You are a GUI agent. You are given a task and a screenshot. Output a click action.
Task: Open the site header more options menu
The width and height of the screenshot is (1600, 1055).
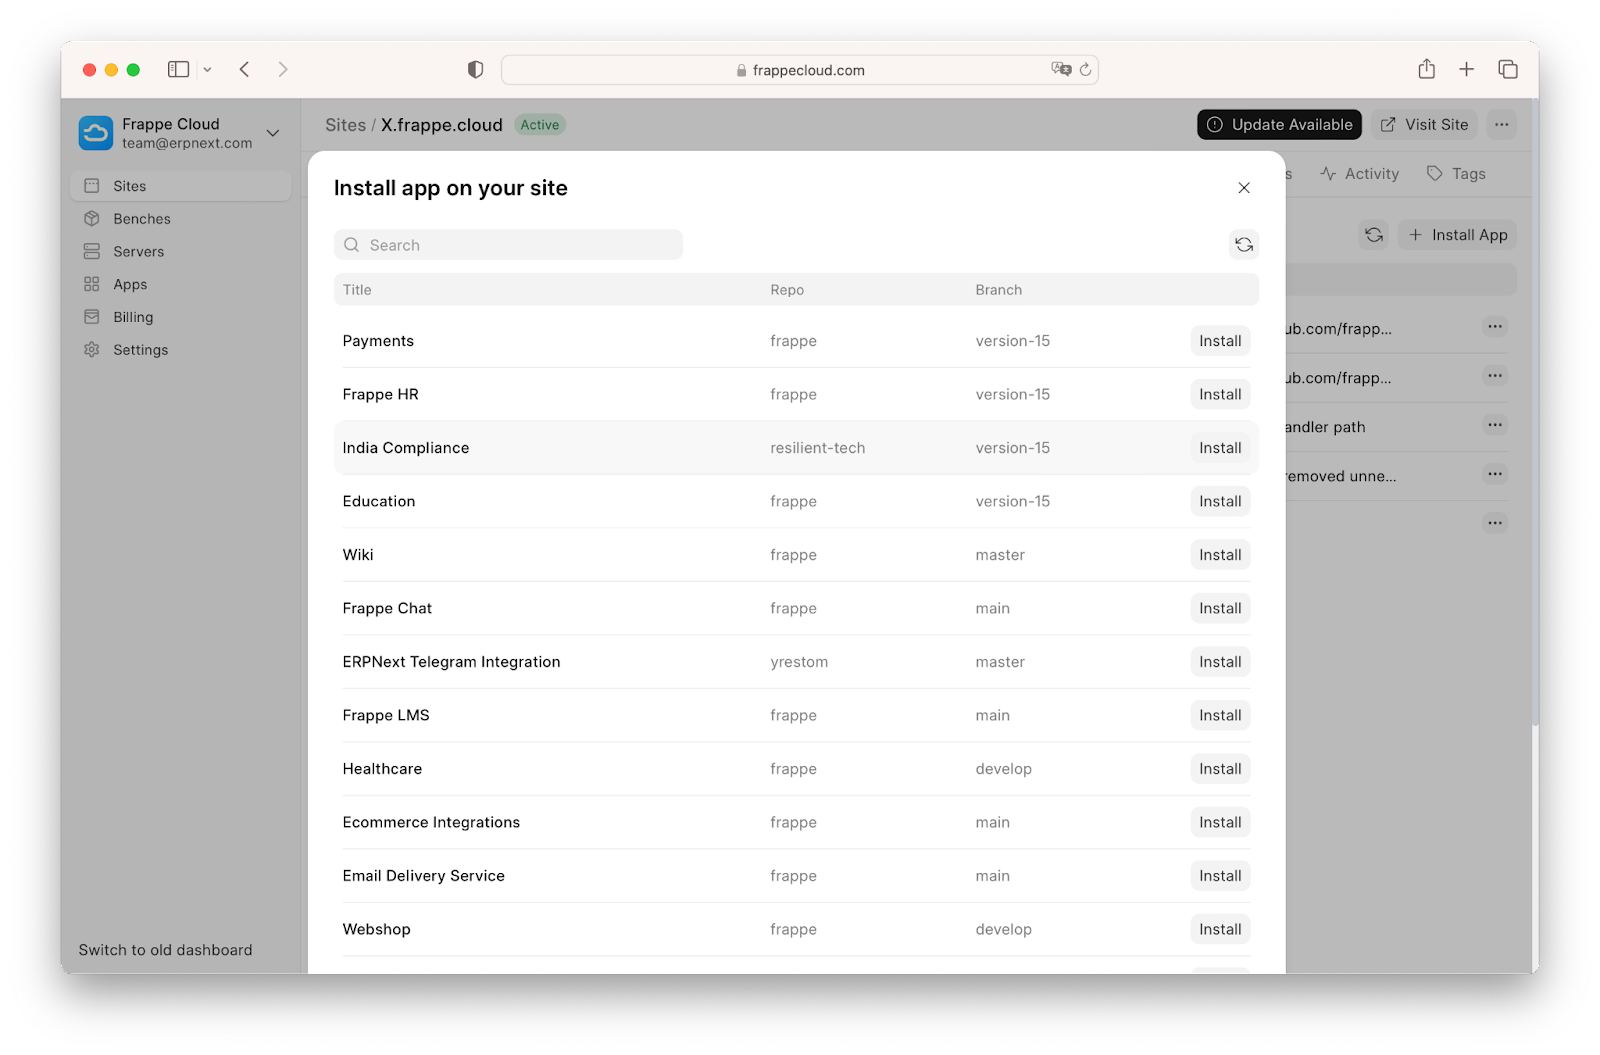[1502, 125]
